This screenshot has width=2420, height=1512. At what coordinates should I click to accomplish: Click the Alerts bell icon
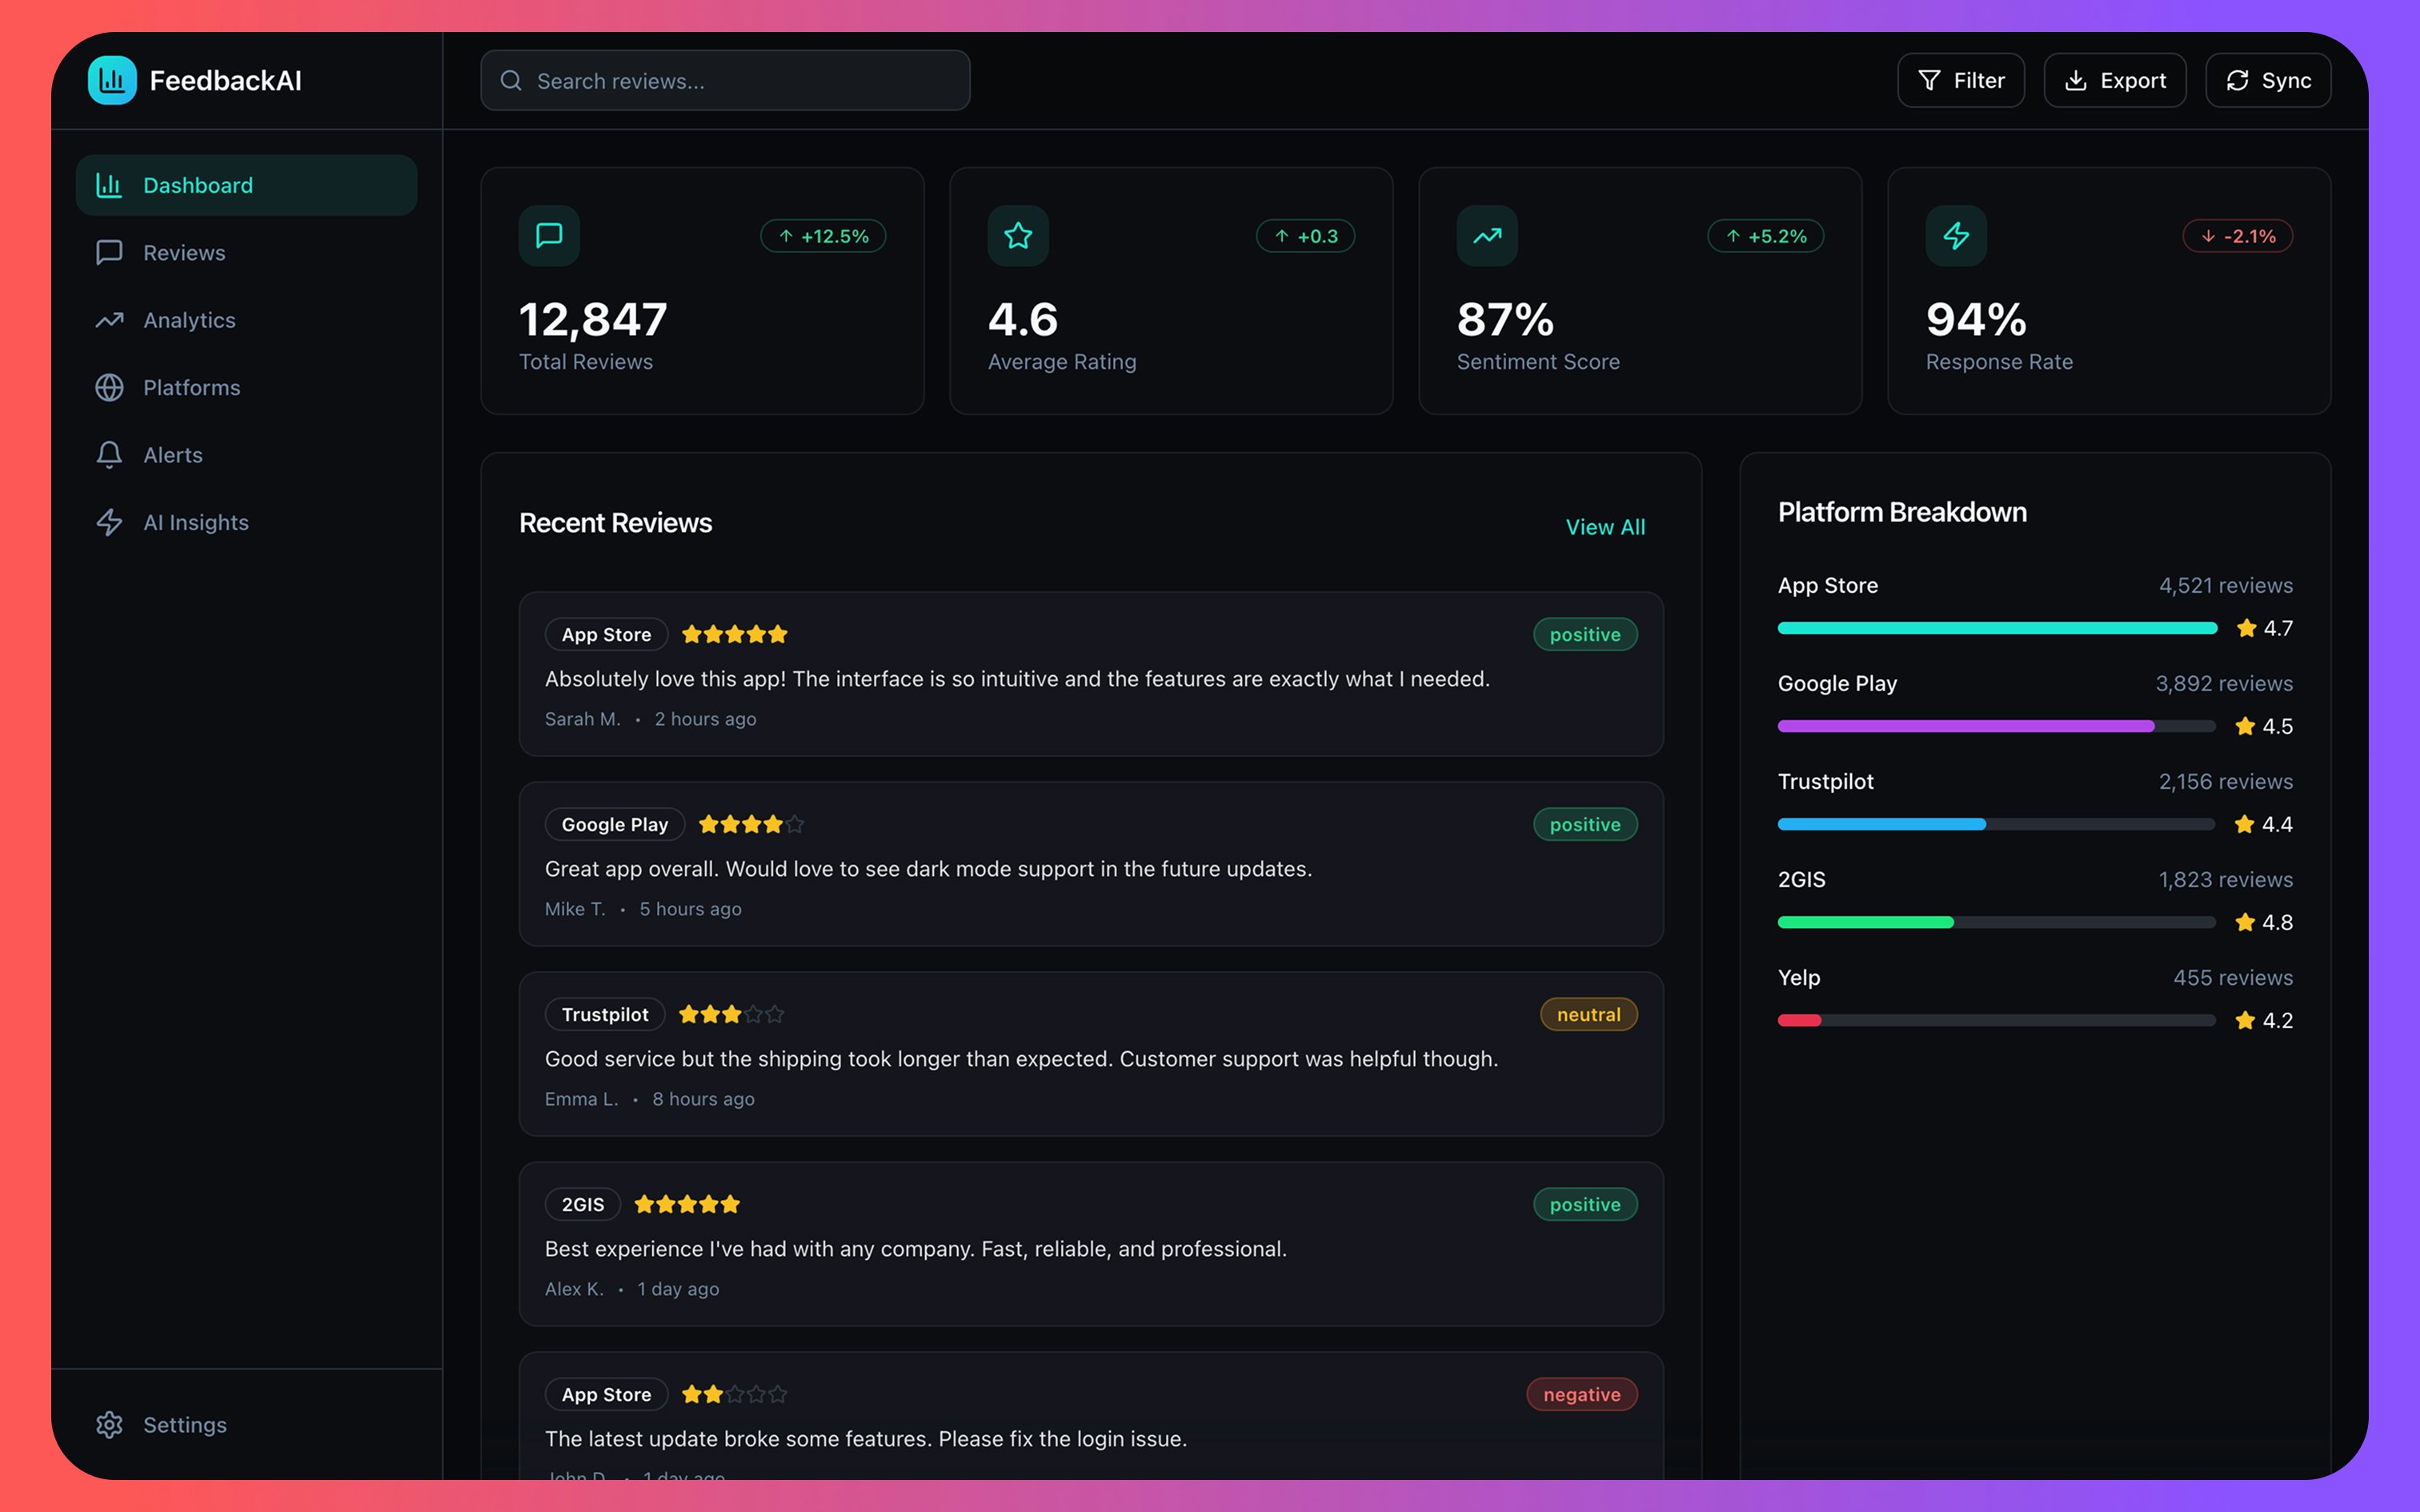110,454
